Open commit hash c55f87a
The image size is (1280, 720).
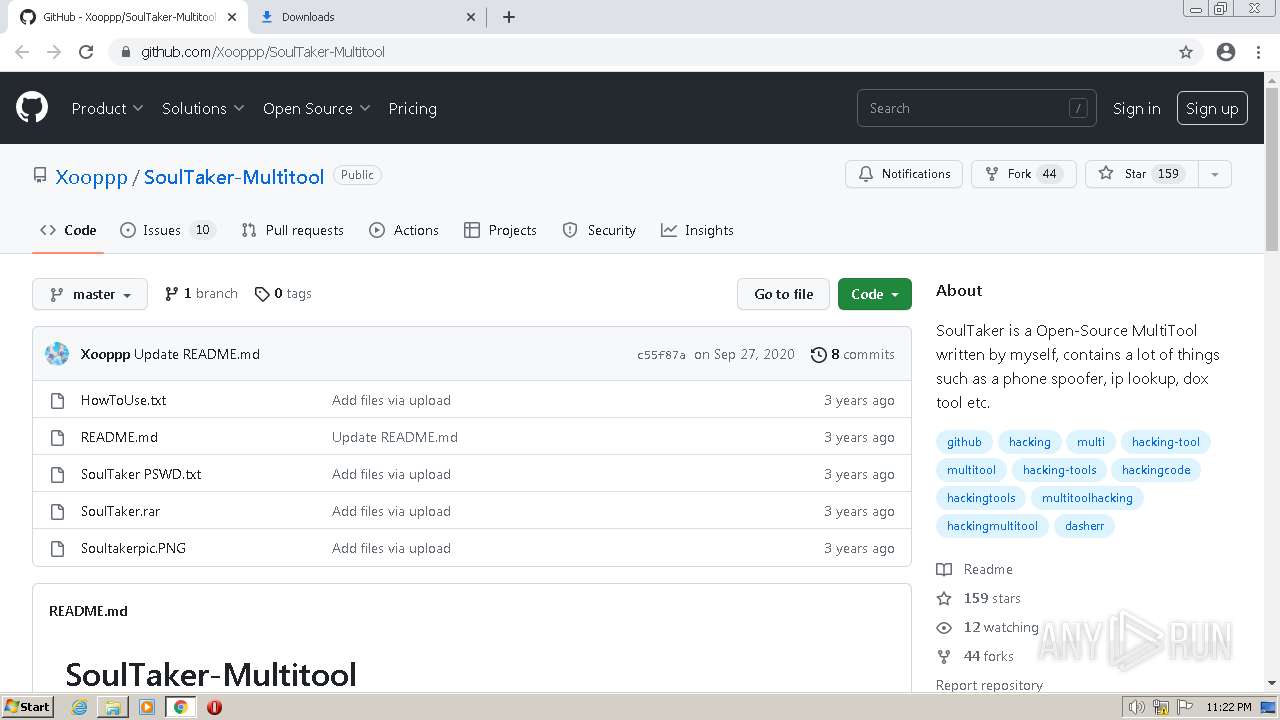point(661,355)
